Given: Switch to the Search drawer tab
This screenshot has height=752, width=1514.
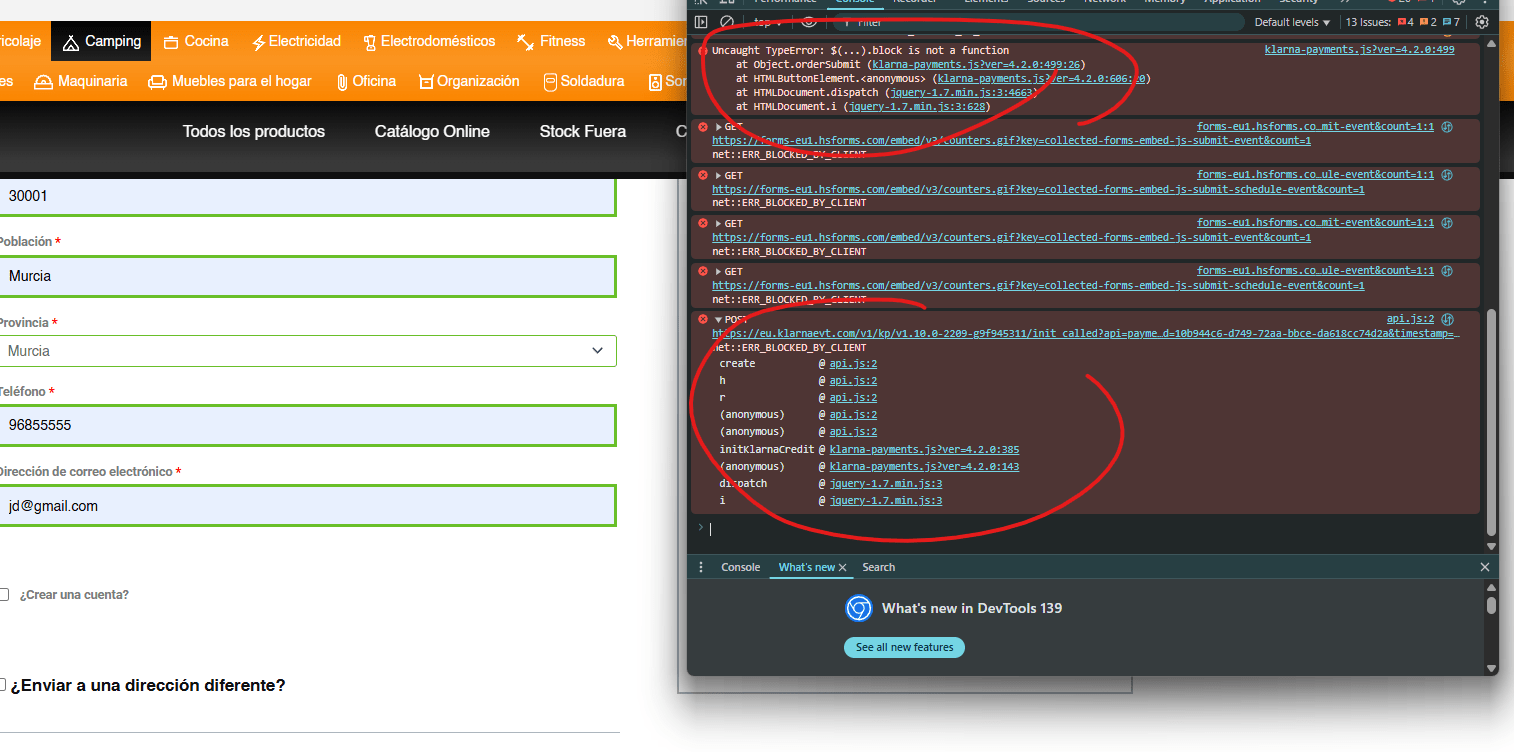Looking at the screenshot, I should pyautogui.click(x=878, y=567).
